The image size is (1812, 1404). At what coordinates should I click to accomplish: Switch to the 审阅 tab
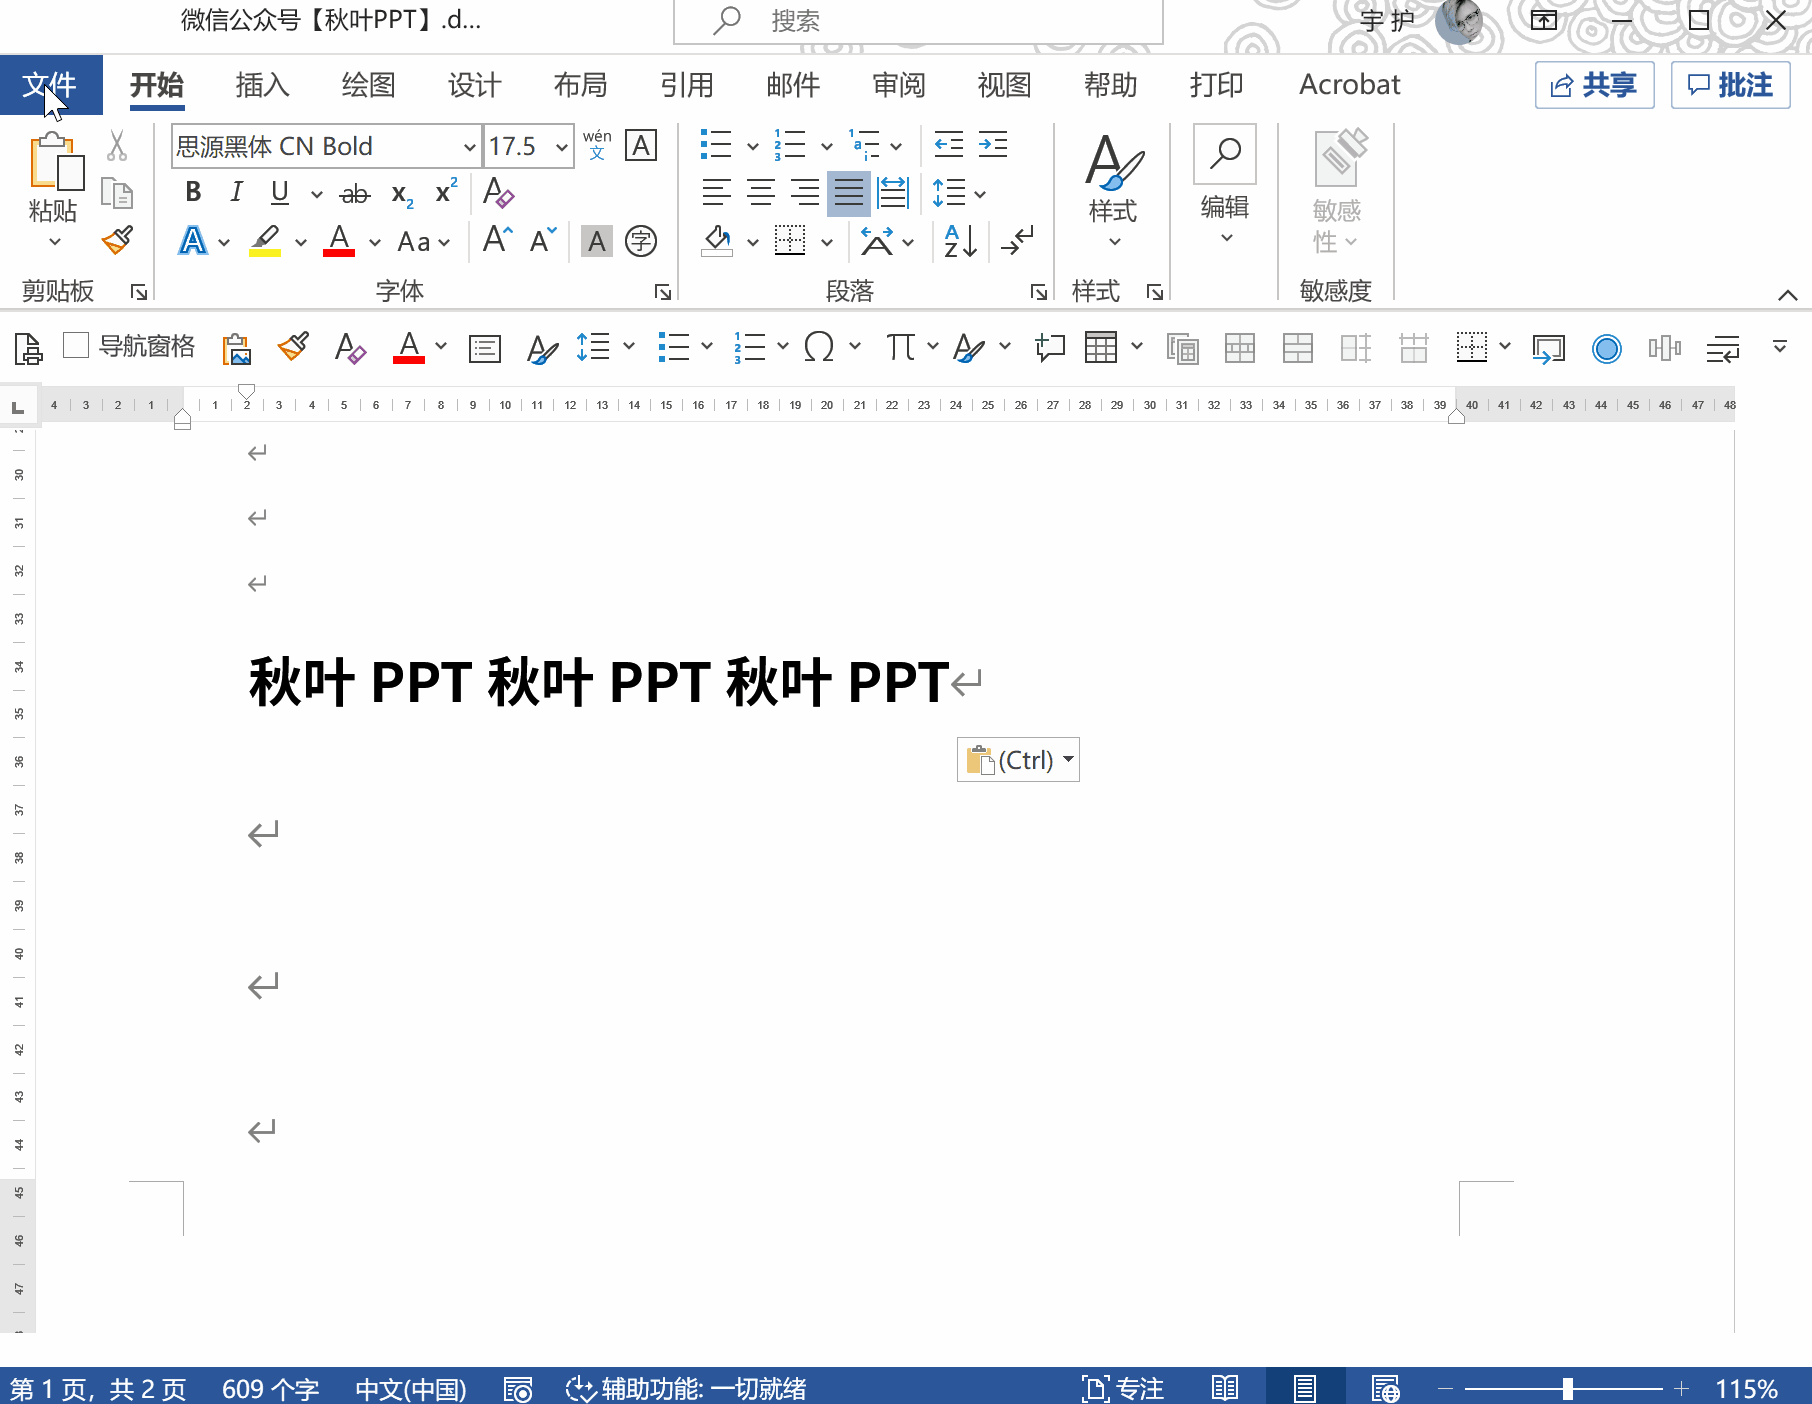898,85
